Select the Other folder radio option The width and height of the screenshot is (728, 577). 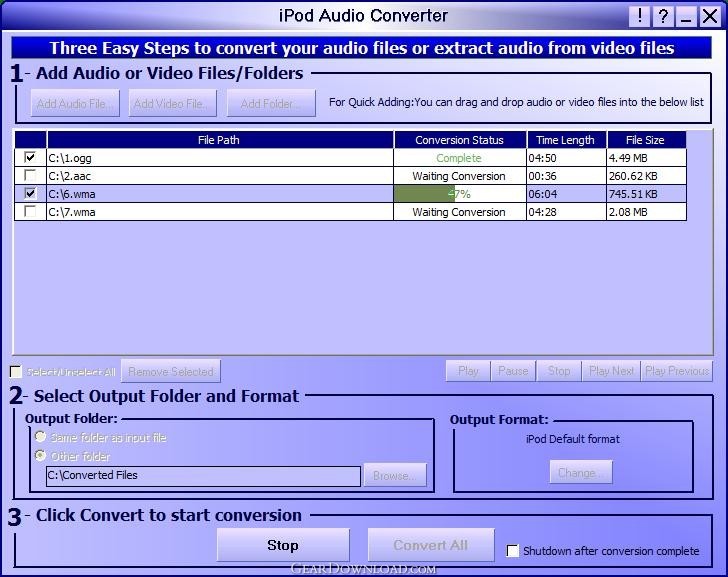tap(40, 456)
